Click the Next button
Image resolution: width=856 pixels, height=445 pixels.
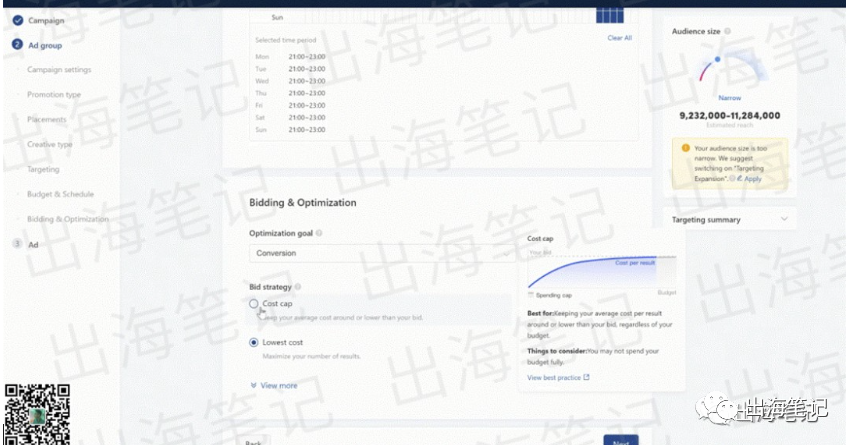[x=620, y=441]
